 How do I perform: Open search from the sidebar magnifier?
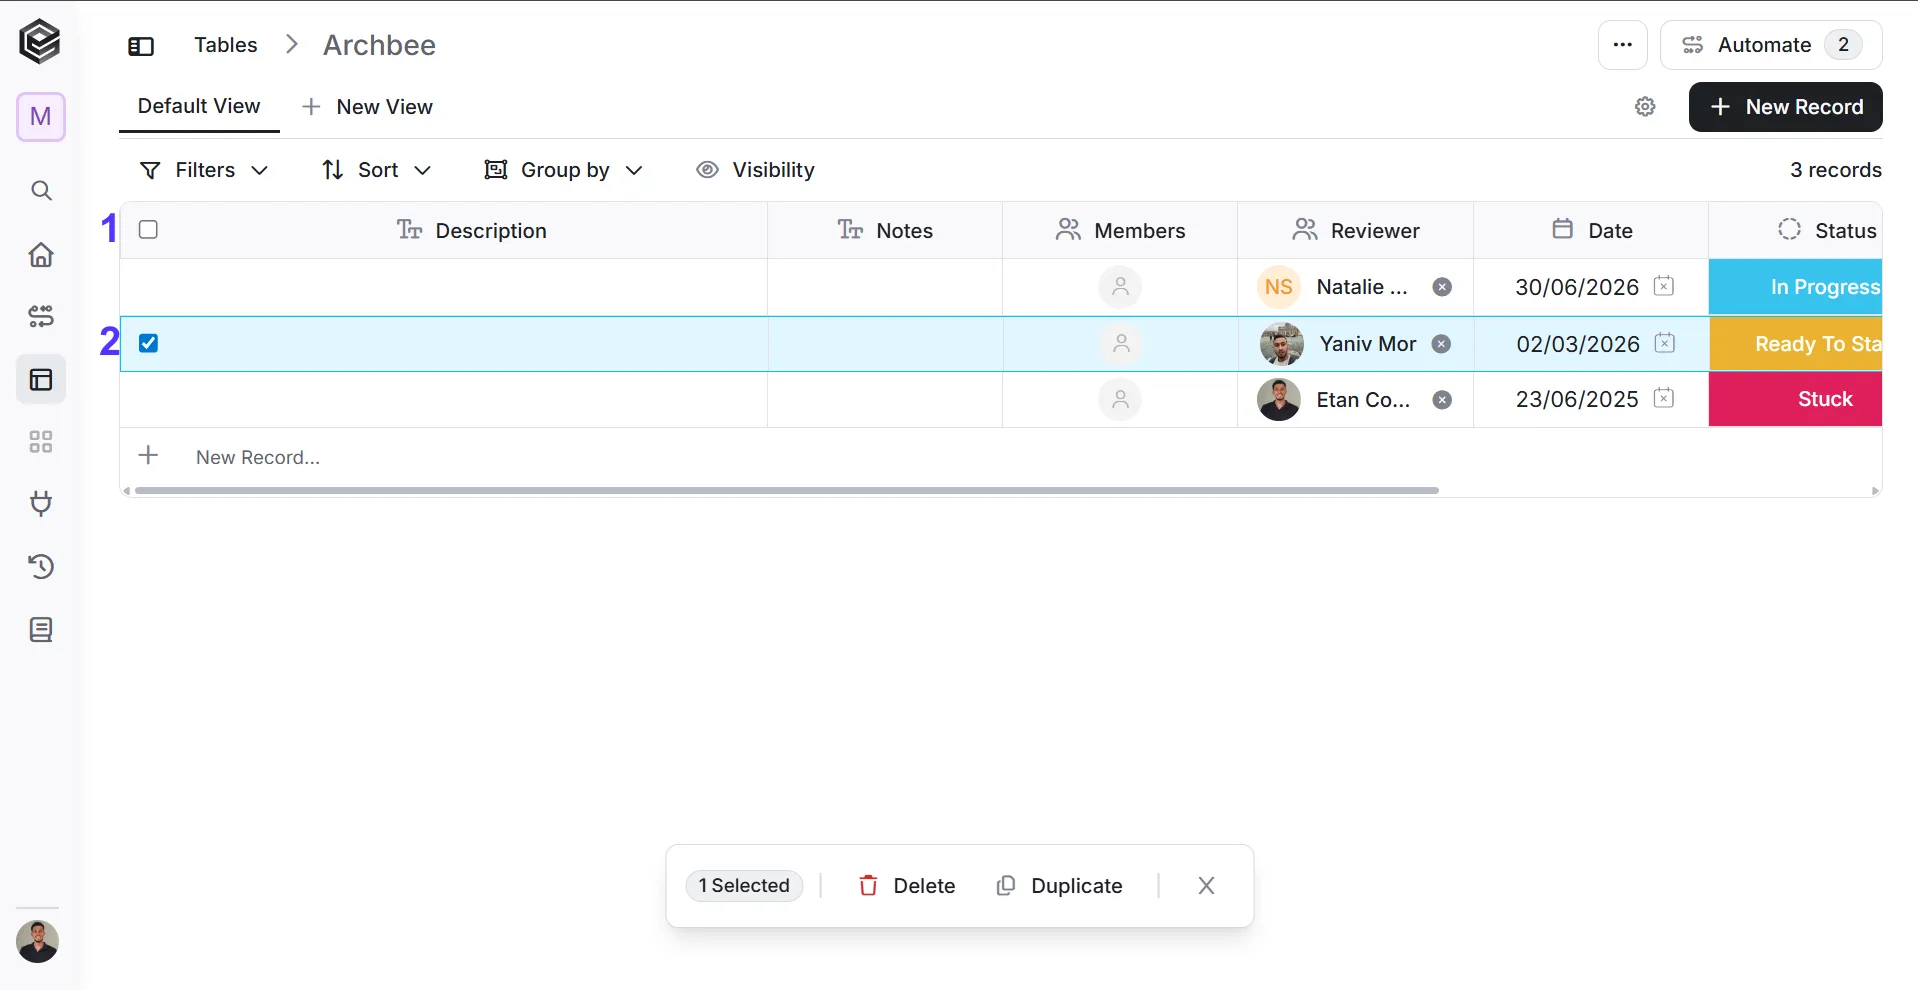click(x=41, y=190)
